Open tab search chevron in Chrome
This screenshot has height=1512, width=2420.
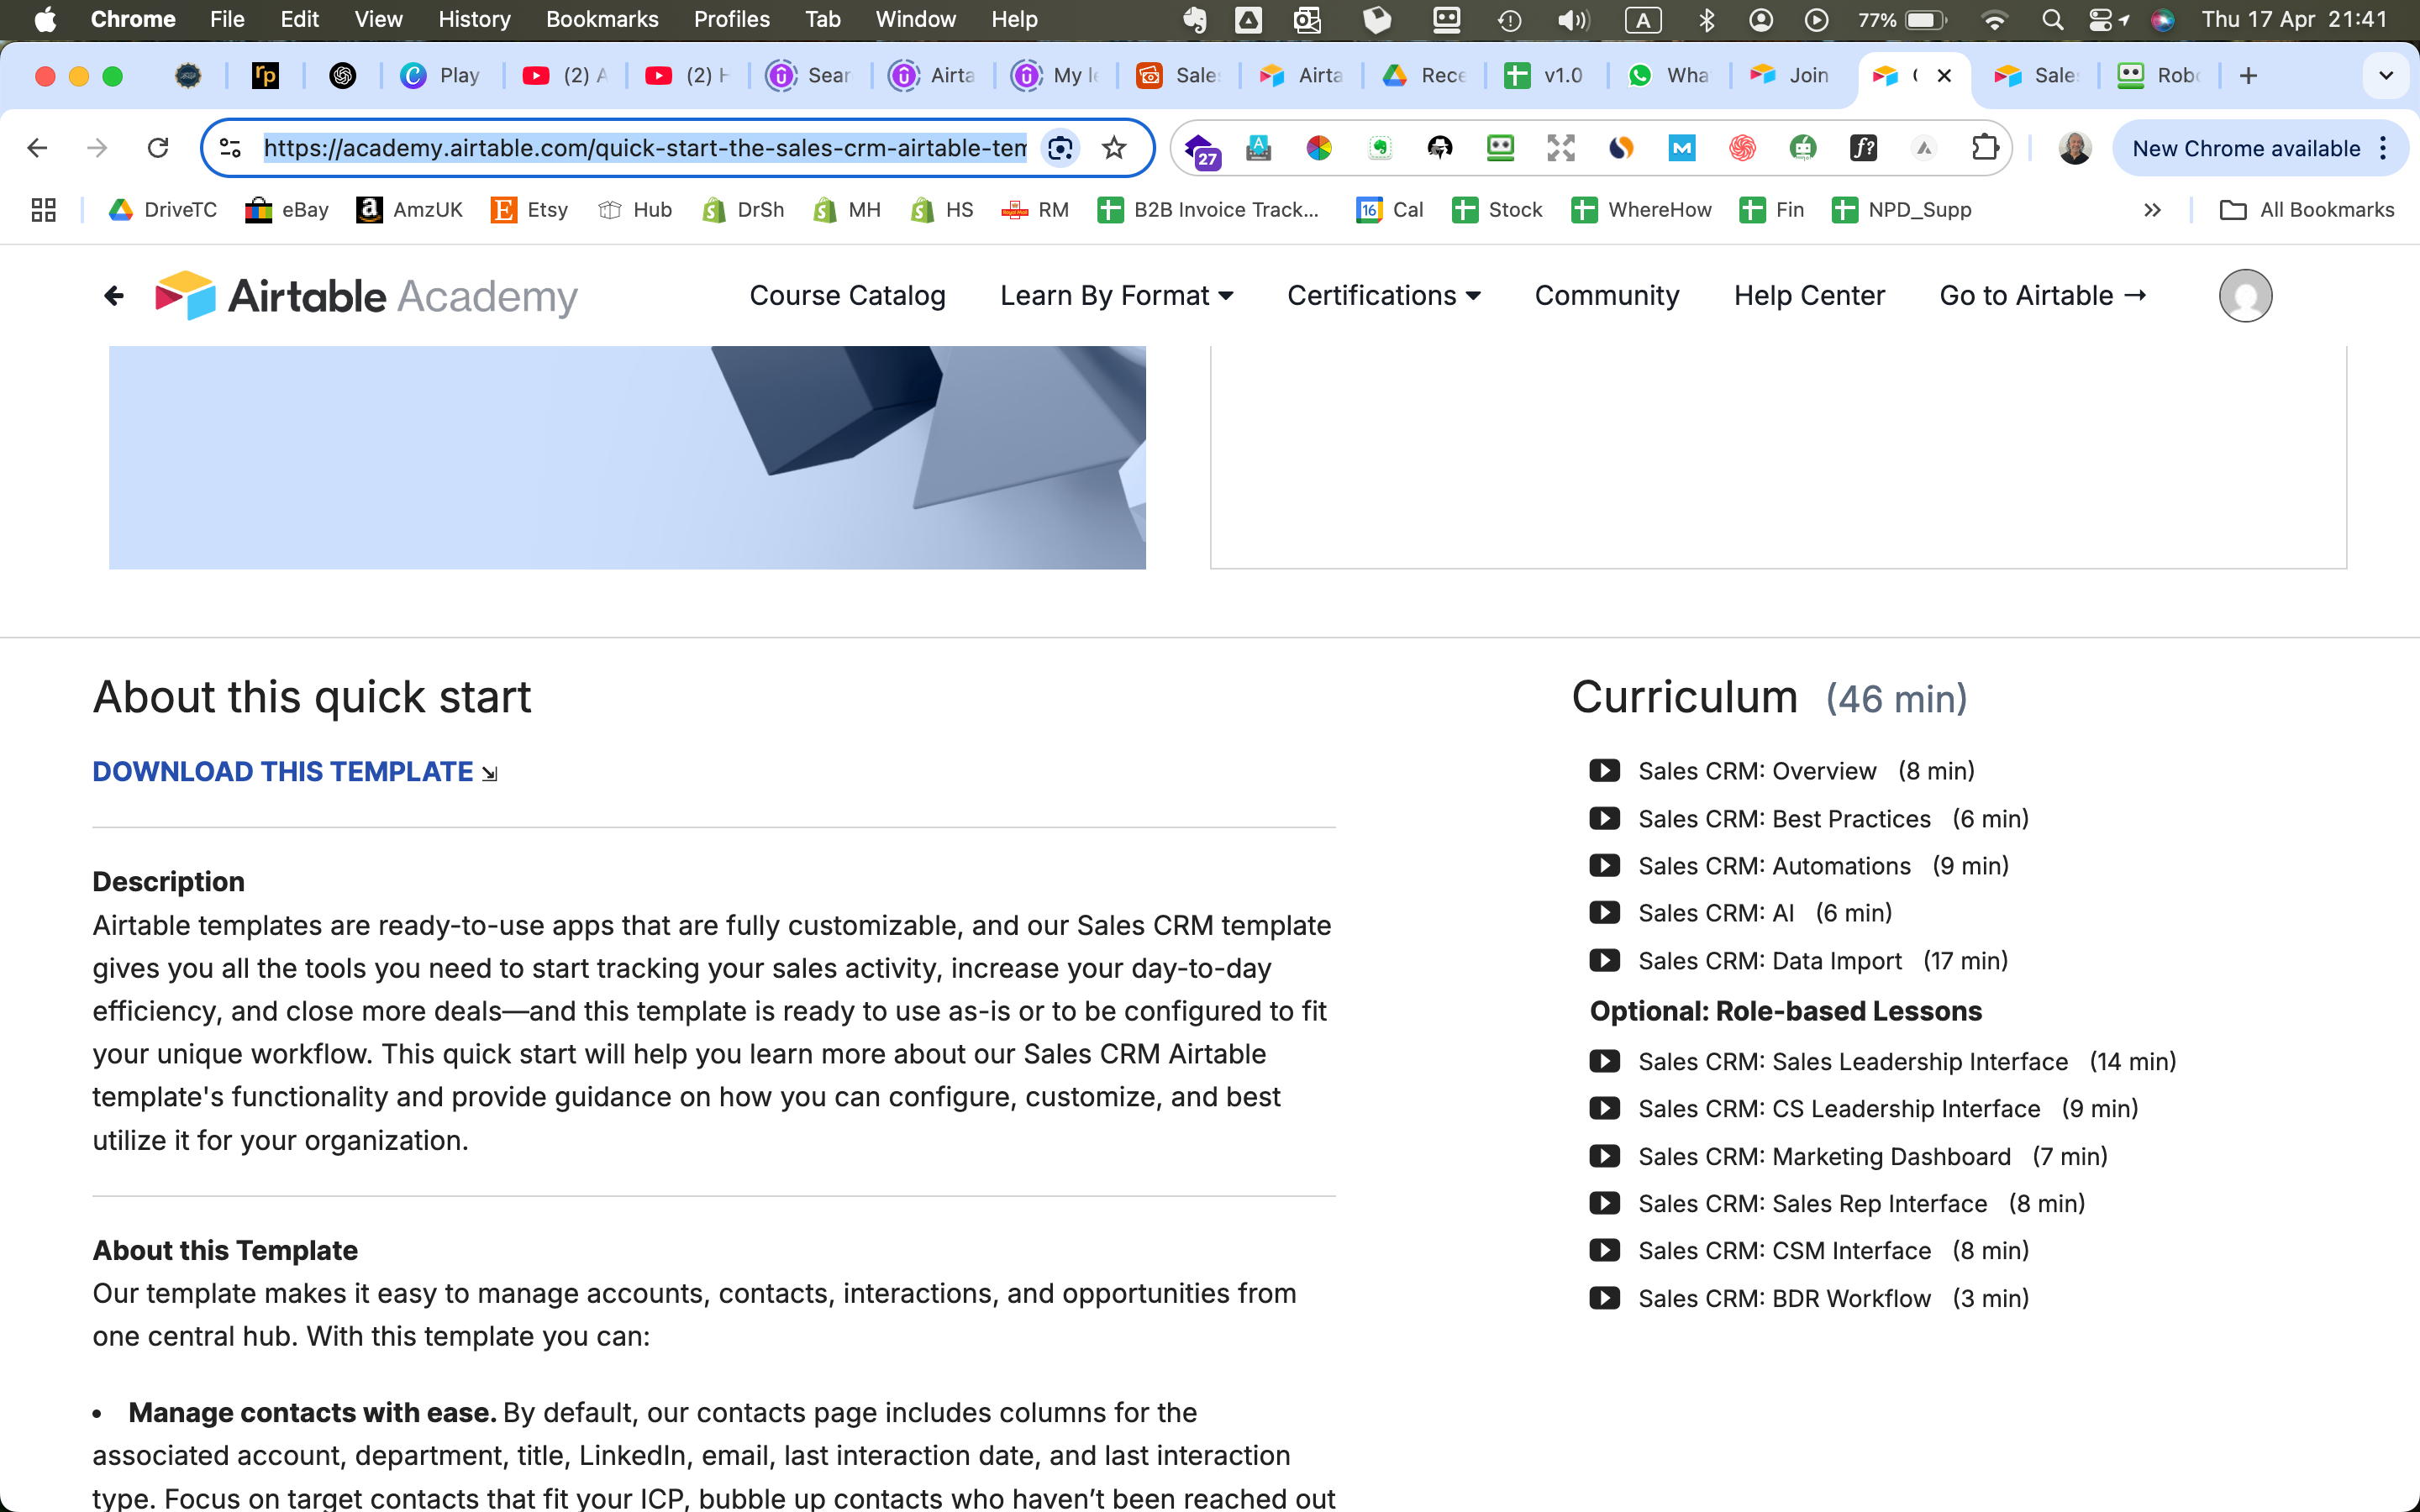click(2385, 76)
